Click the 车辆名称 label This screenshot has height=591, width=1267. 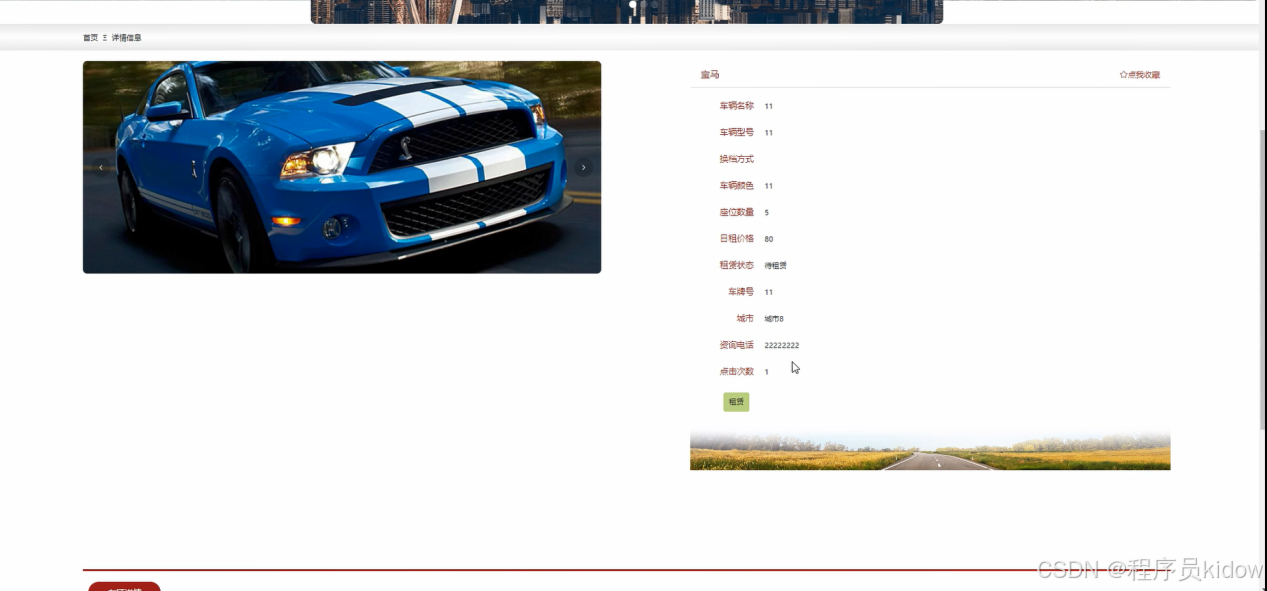pyautogui.click(x=736, y=106)
